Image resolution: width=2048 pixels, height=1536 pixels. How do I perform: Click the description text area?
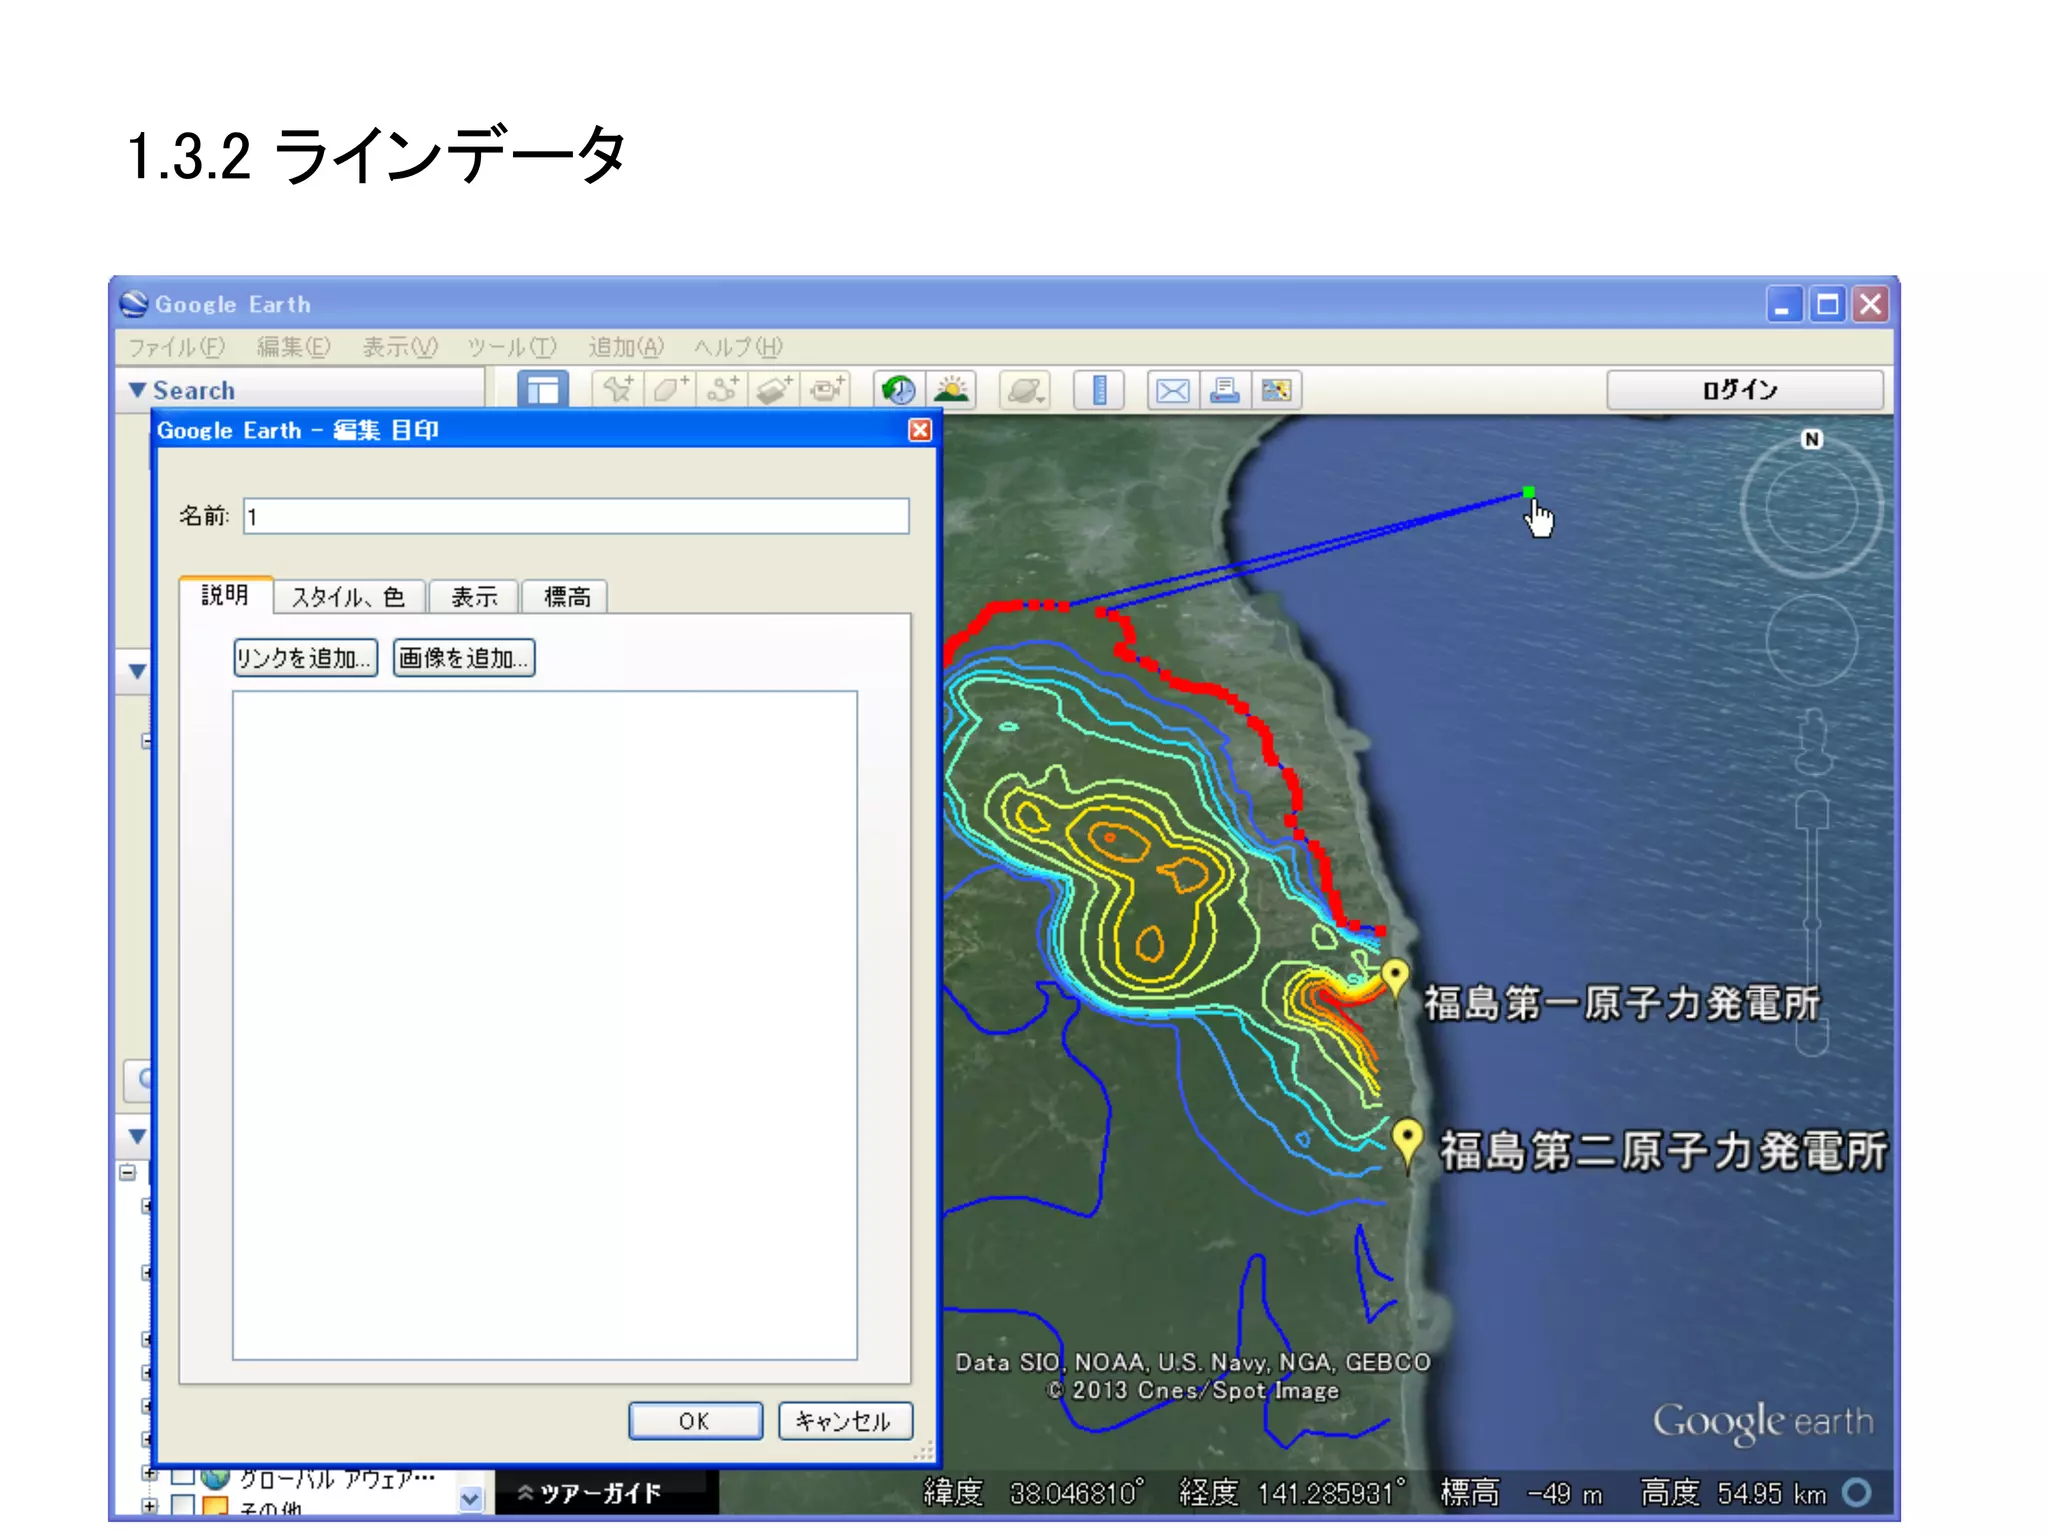click(x=544, y=1025)
